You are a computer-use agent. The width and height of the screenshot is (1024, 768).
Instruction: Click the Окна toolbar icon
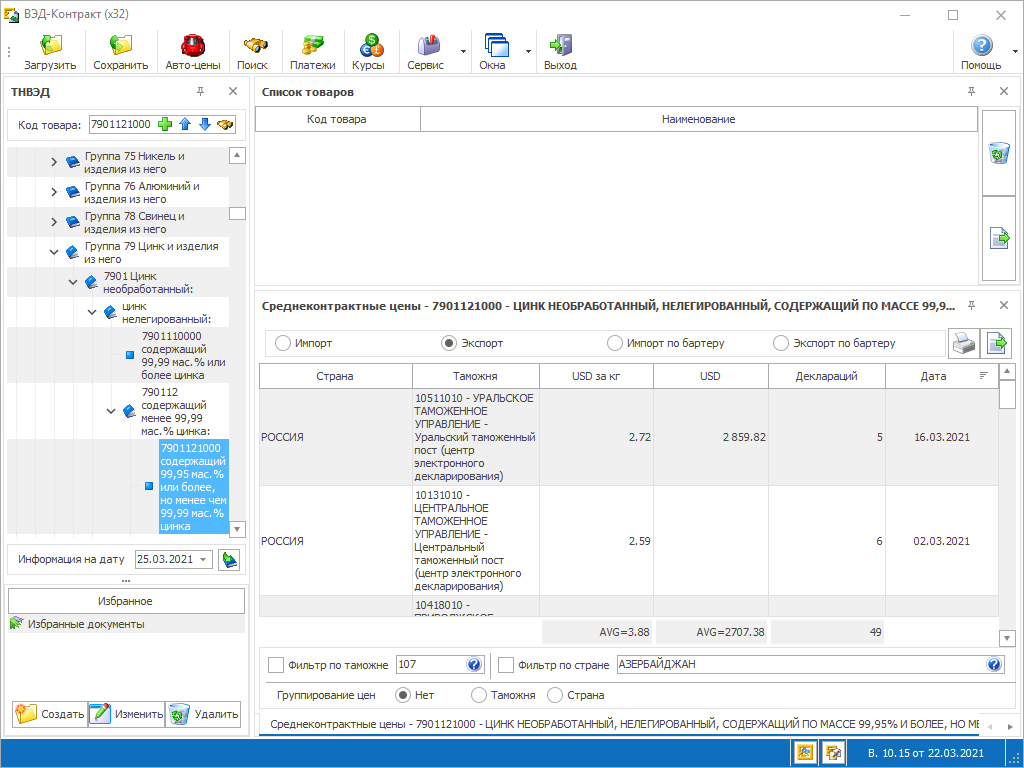point(496,44)
